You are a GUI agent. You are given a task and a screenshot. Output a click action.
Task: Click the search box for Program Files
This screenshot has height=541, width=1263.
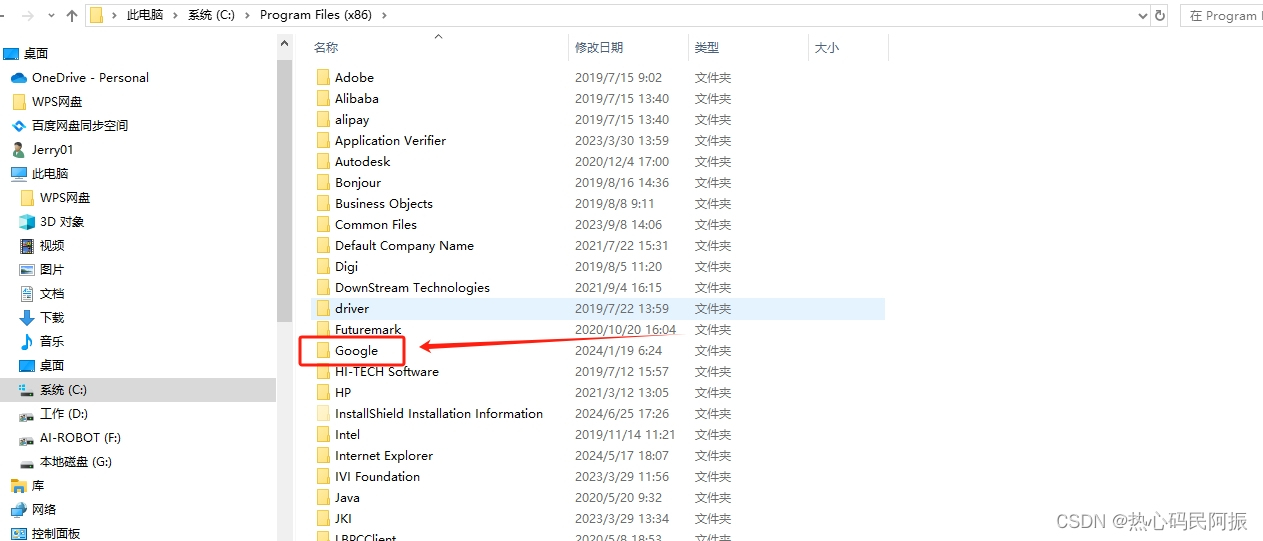[1222, 16]
